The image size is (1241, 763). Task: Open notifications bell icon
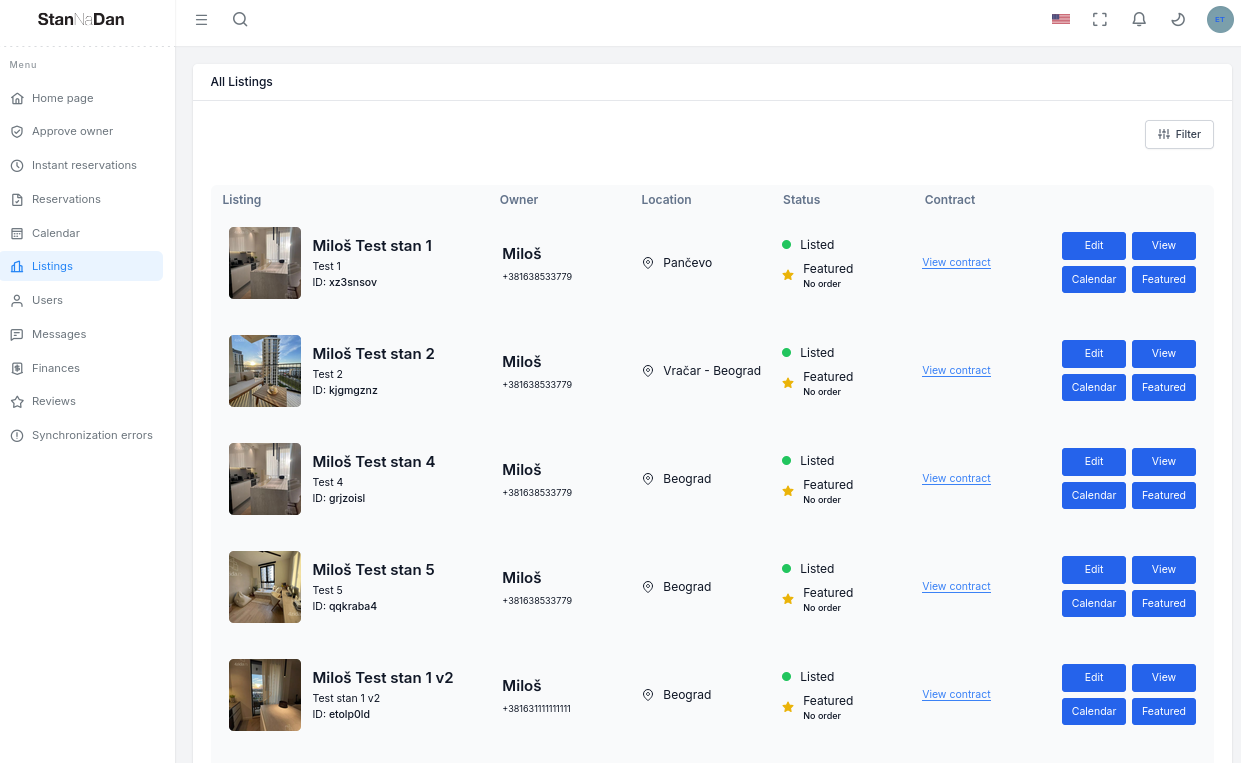[x=1139, y=19]
